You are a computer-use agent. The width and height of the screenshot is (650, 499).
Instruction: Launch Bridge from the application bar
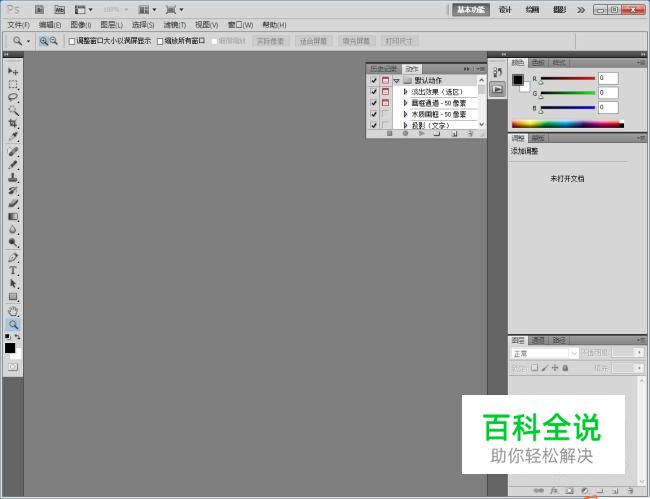39,9
